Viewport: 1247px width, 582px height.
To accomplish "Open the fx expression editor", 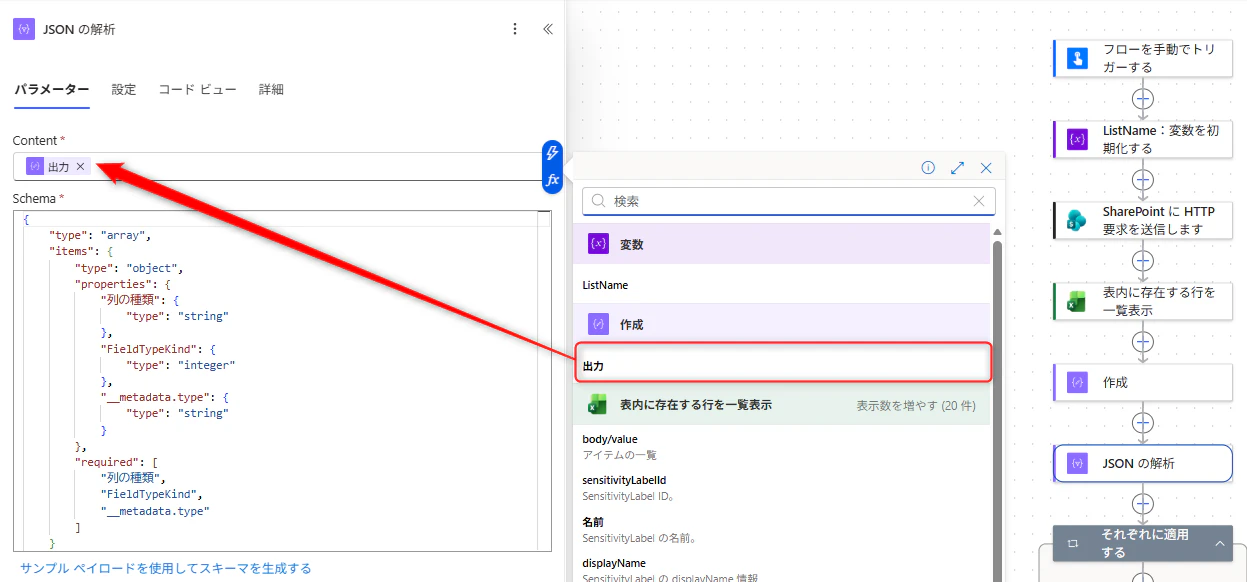I will click(x=552, y=180).
